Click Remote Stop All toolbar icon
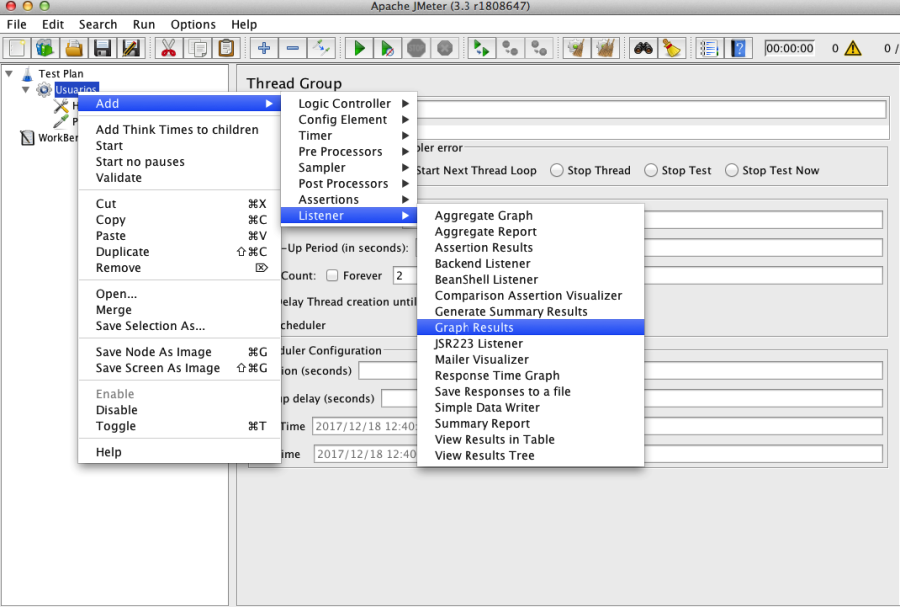 510,48
